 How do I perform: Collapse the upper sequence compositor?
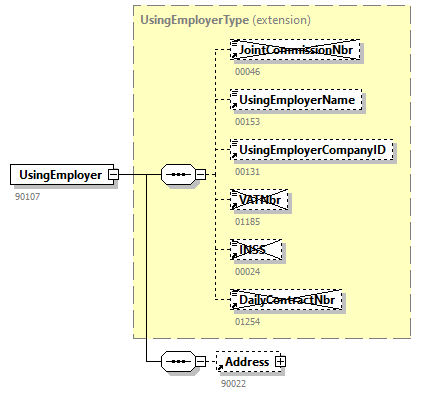click(200, 174)
